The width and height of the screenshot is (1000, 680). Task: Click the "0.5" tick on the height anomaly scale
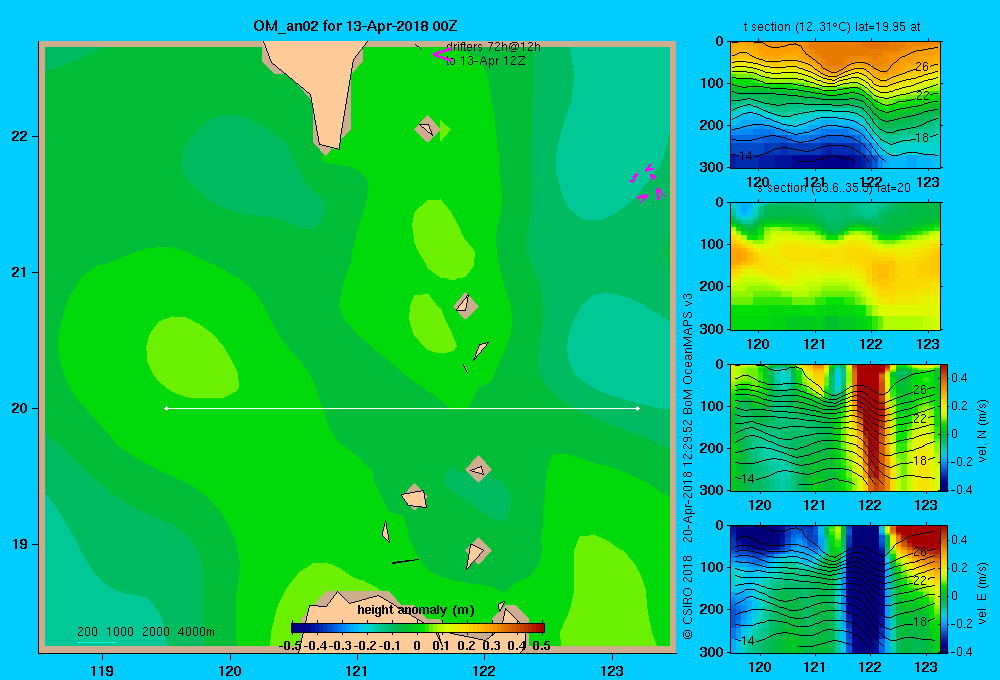(x=541, y=646)
